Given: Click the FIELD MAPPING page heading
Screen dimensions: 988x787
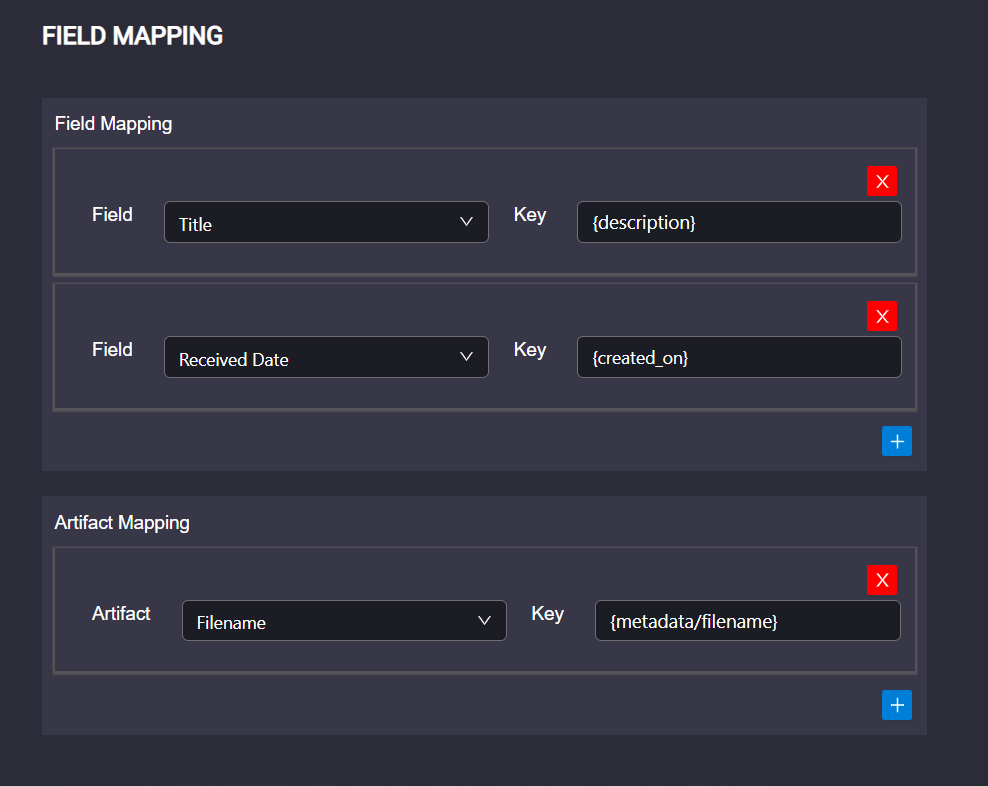Looking at the screenshot, I should 132,36.
